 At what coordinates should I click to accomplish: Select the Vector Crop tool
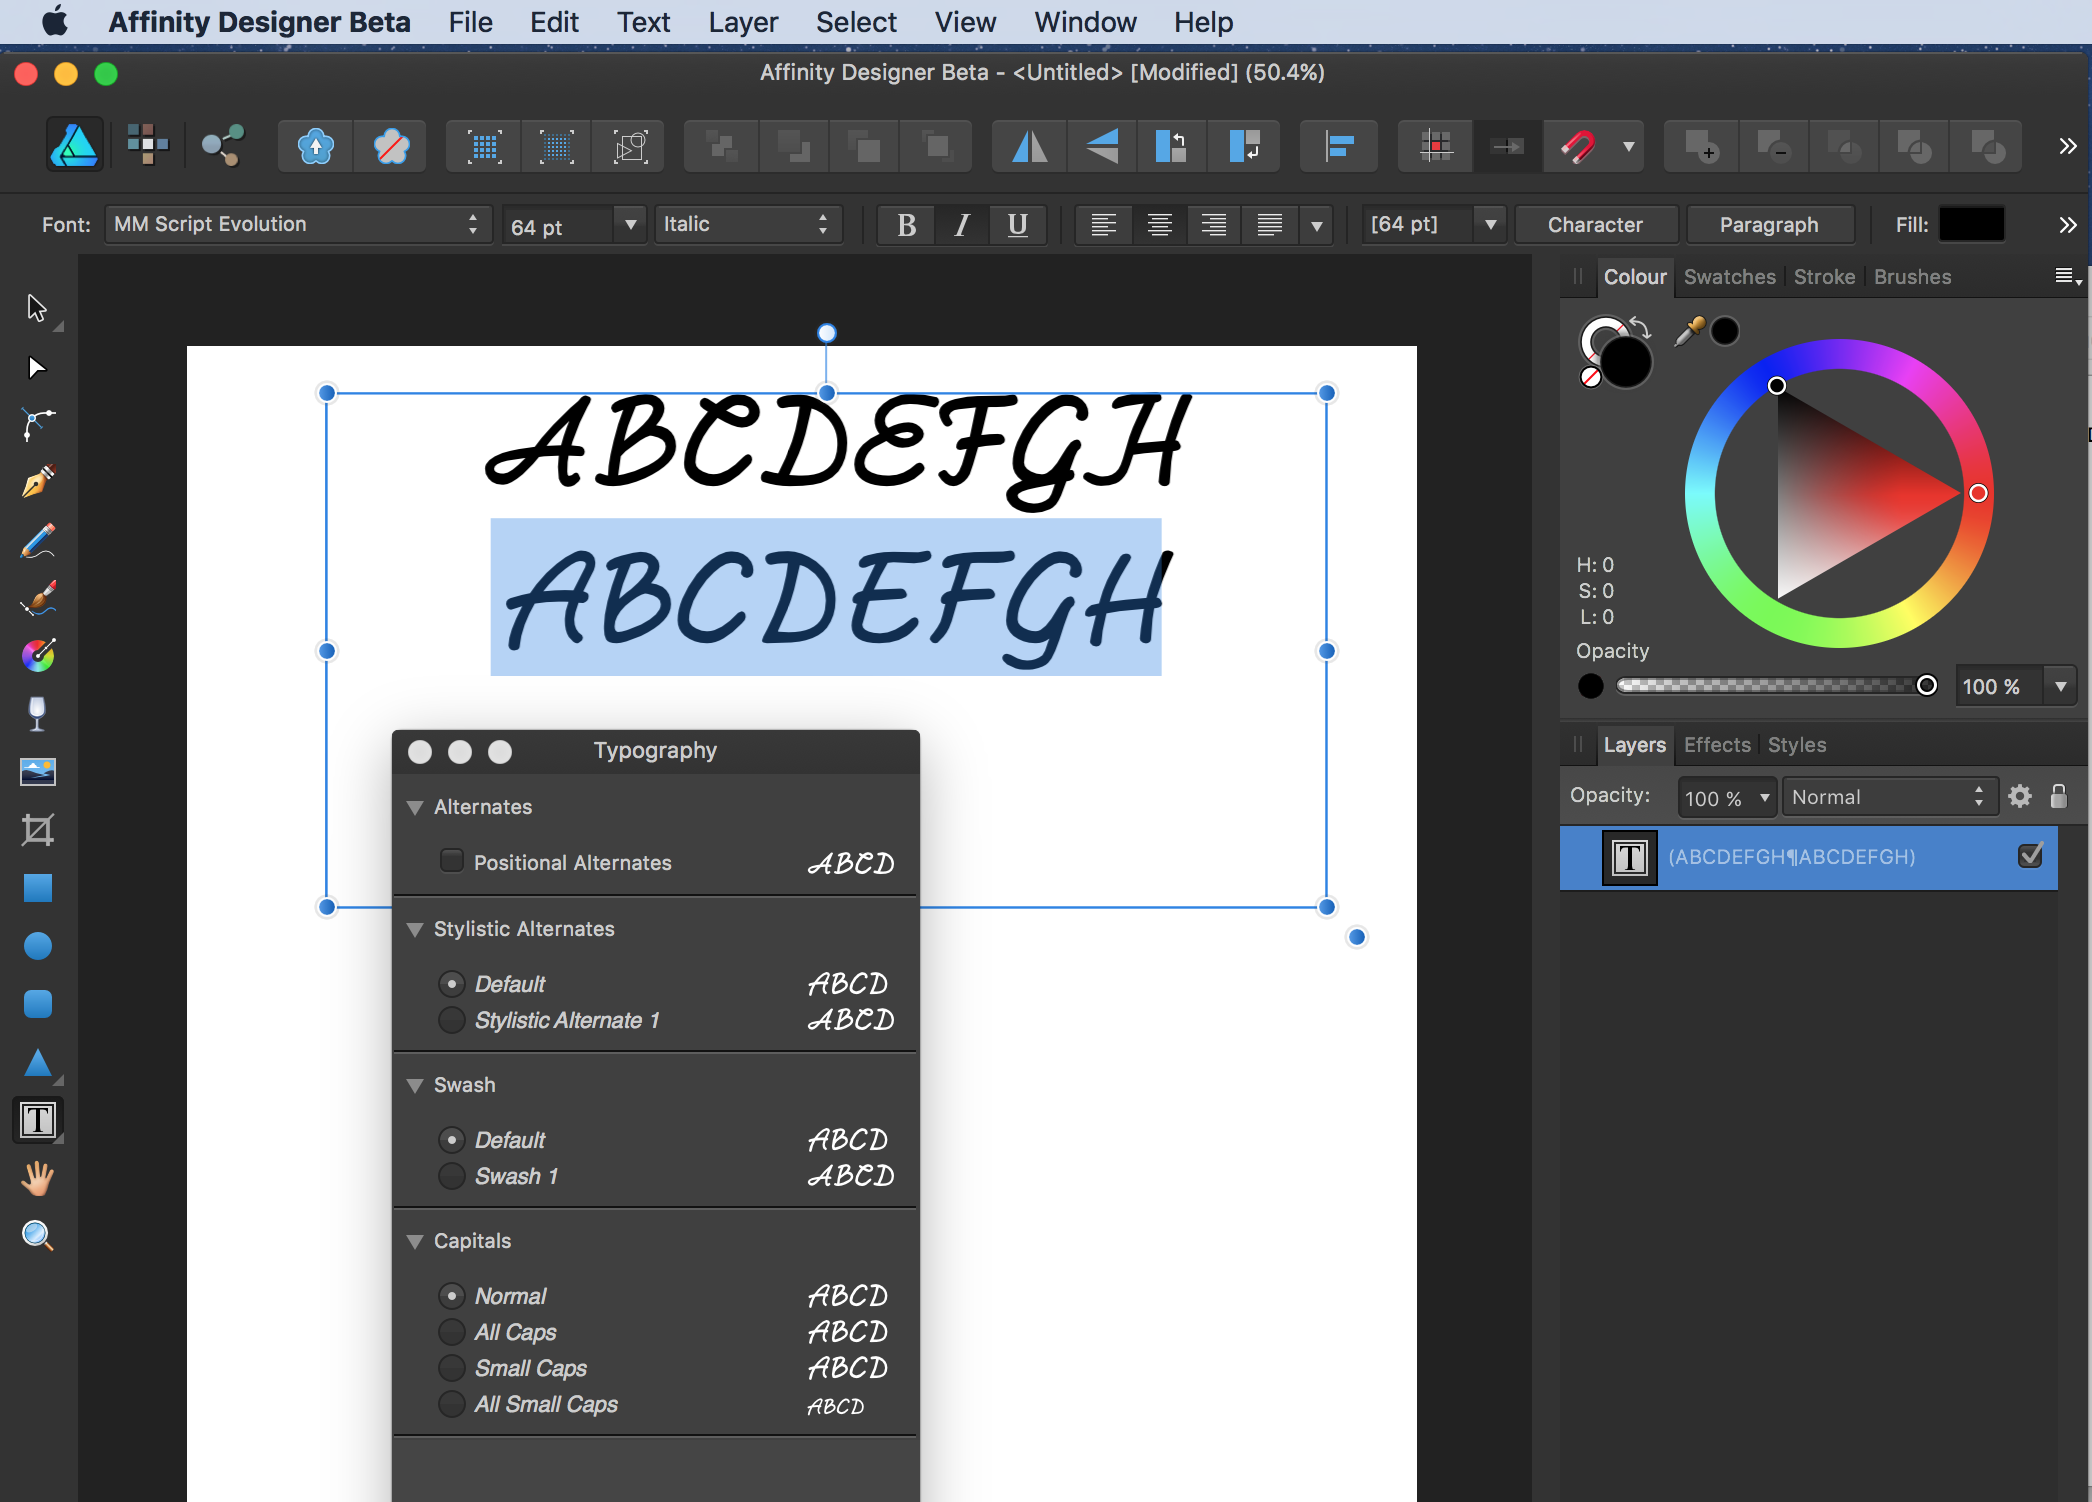(x=37, y=830)
